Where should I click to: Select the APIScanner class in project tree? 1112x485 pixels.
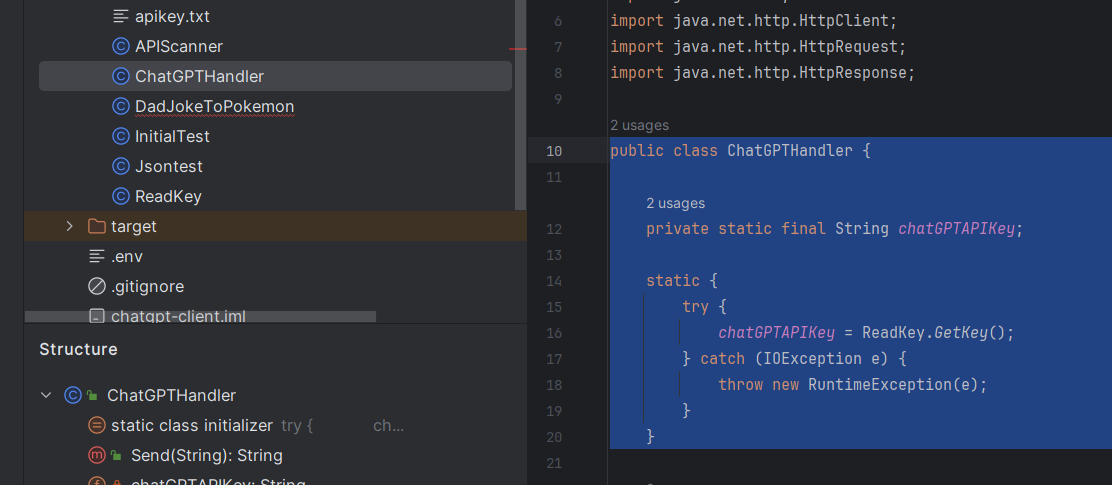179,46
